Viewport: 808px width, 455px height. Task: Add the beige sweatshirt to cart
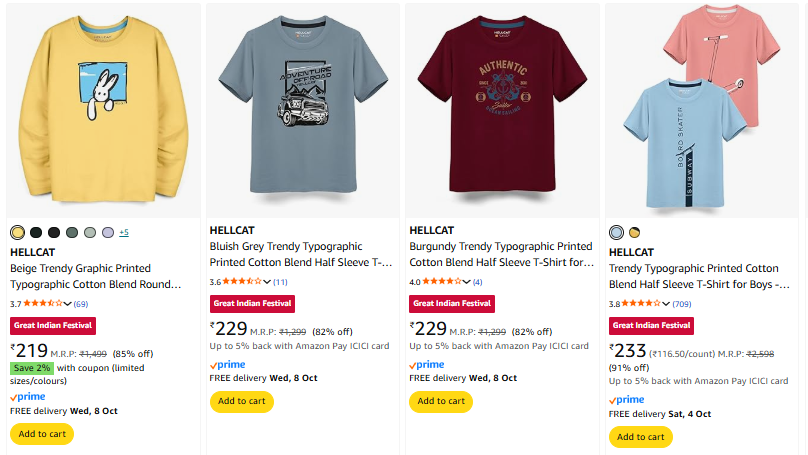[x=42, y=434]
